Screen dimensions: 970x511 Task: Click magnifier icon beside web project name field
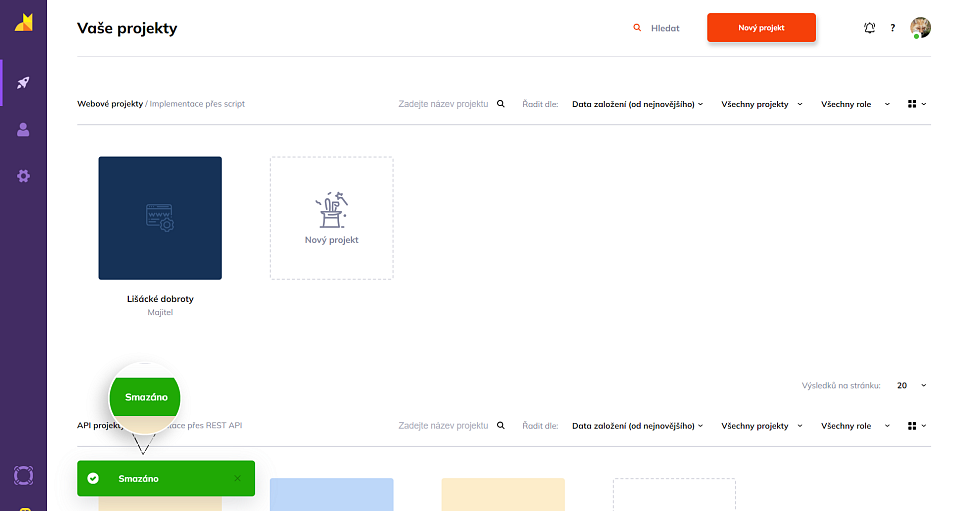(501, 104)
